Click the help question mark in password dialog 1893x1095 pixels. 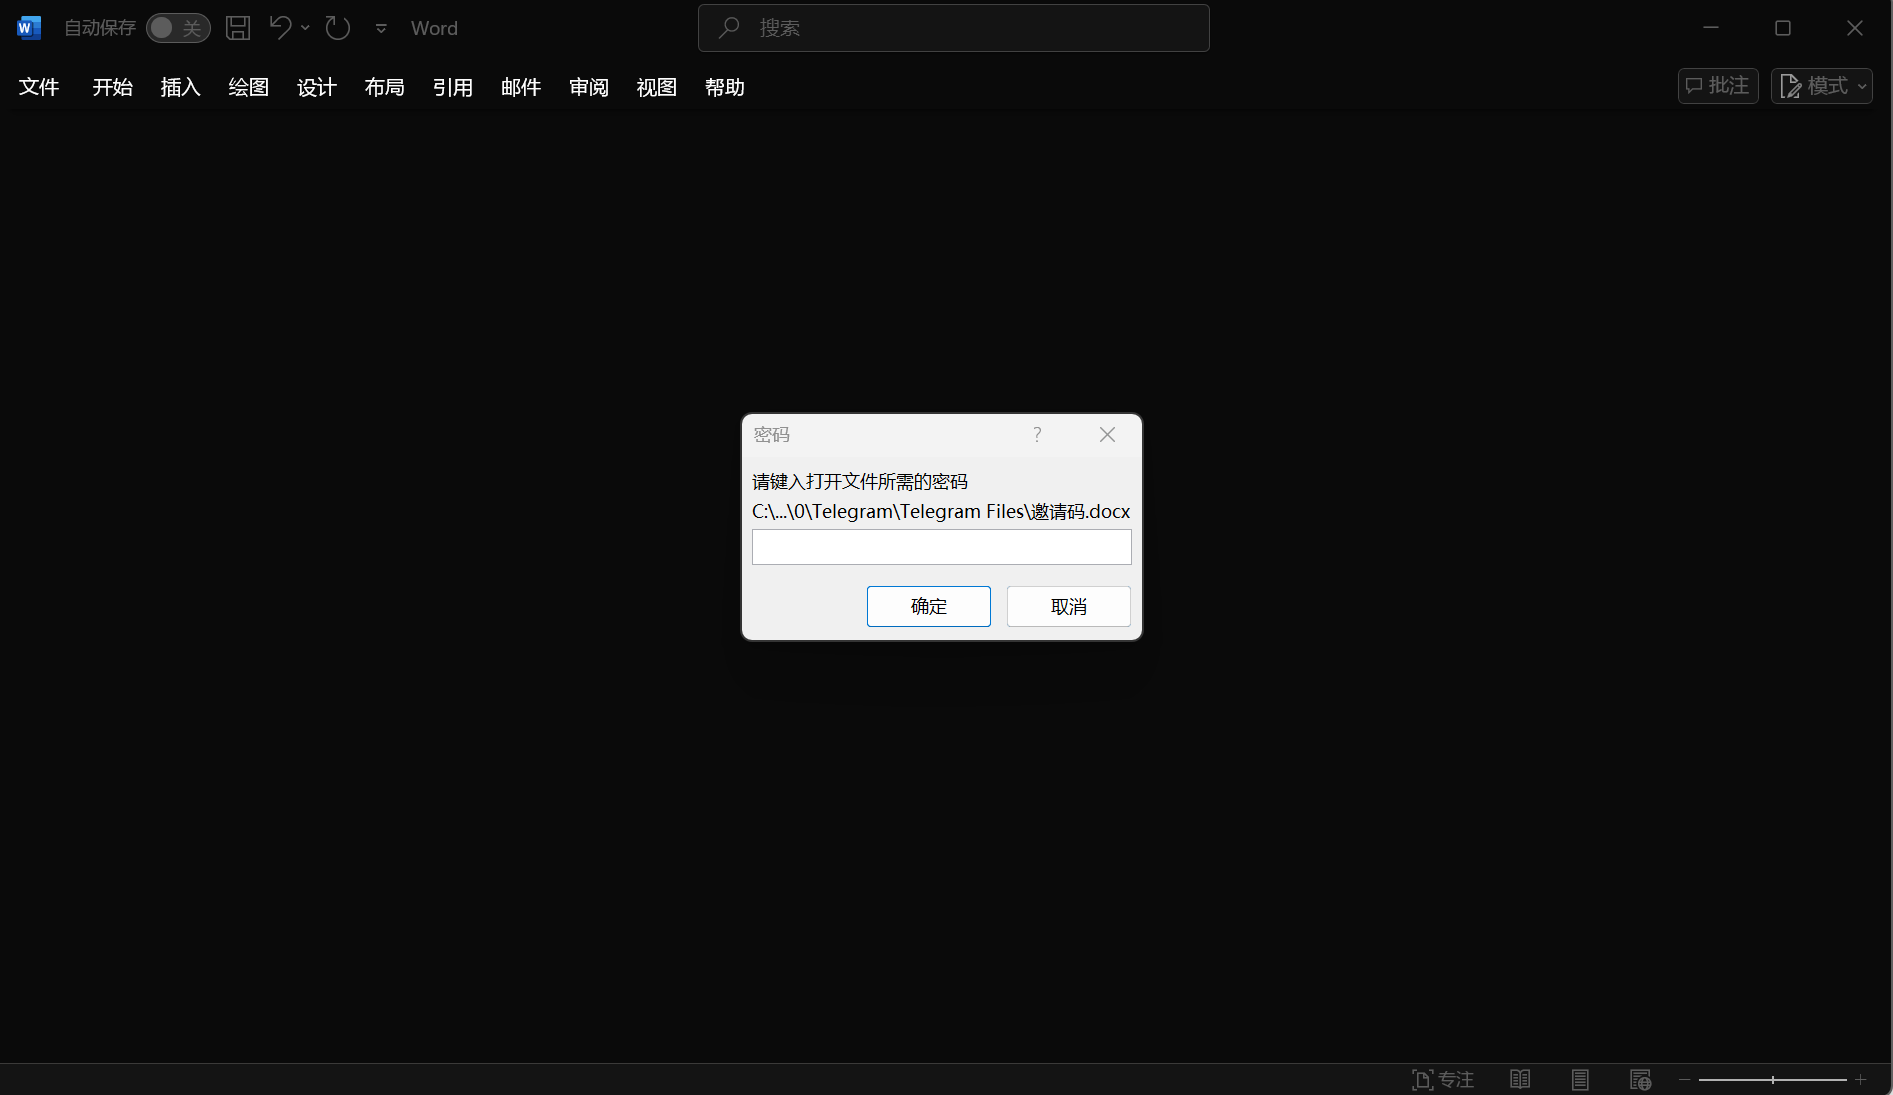point(1037,434)
